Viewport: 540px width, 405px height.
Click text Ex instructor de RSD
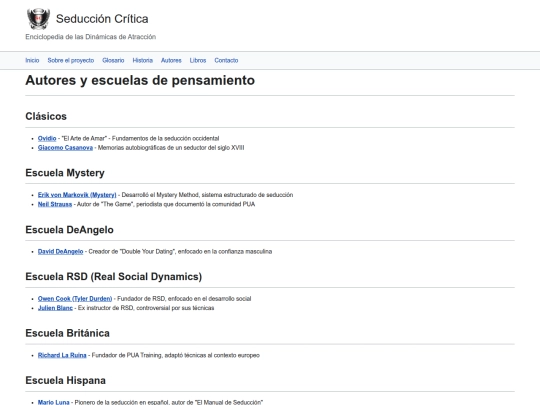coord(146,308)
